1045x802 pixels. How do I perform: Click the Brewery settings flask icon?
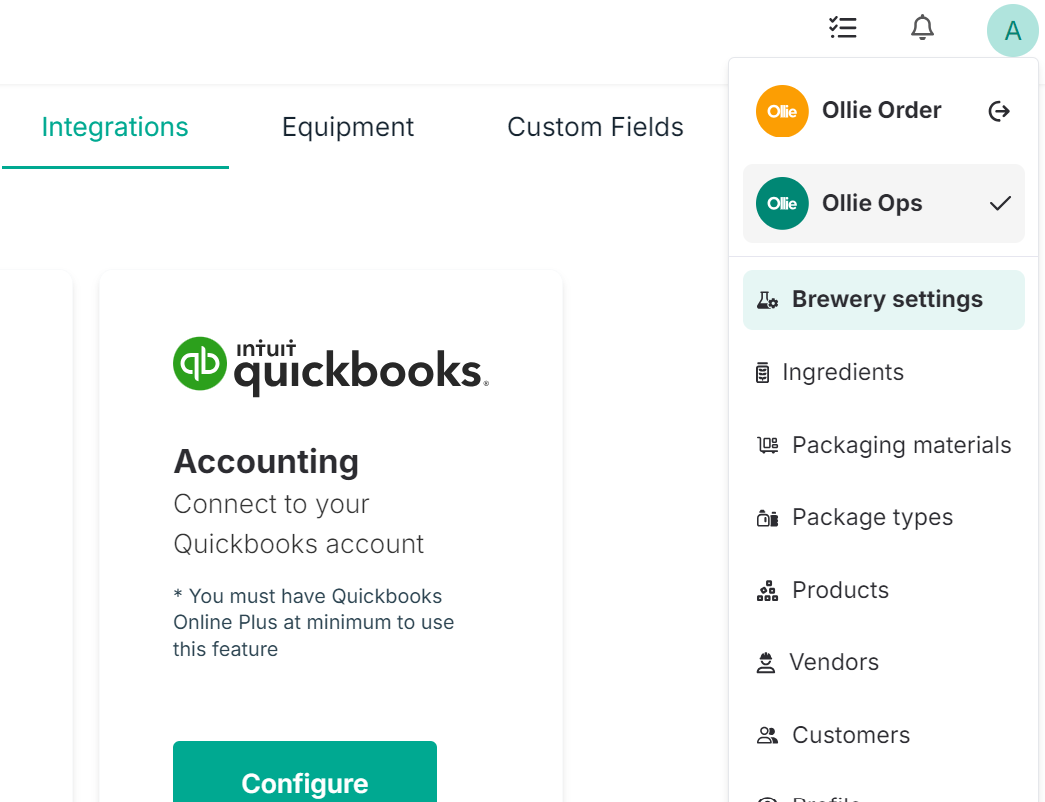(767, 300)
